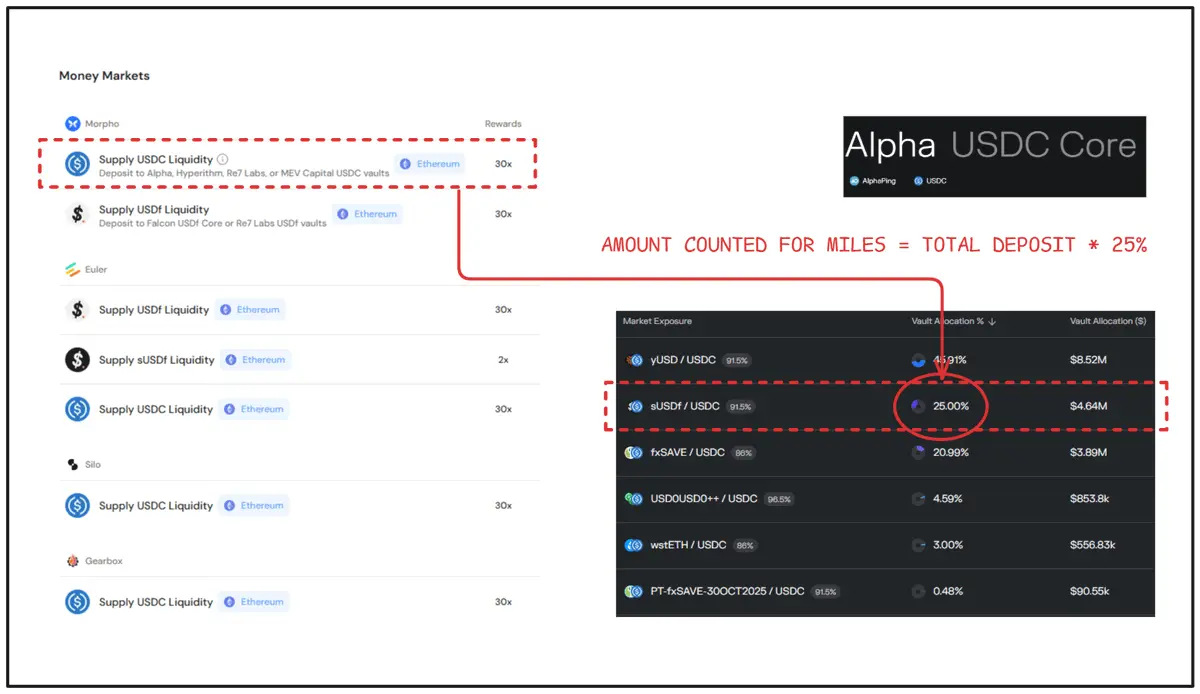Select the wstETH / USDC market name
The width and height of the screenshot is (1200, 694).
click(688, 545)
